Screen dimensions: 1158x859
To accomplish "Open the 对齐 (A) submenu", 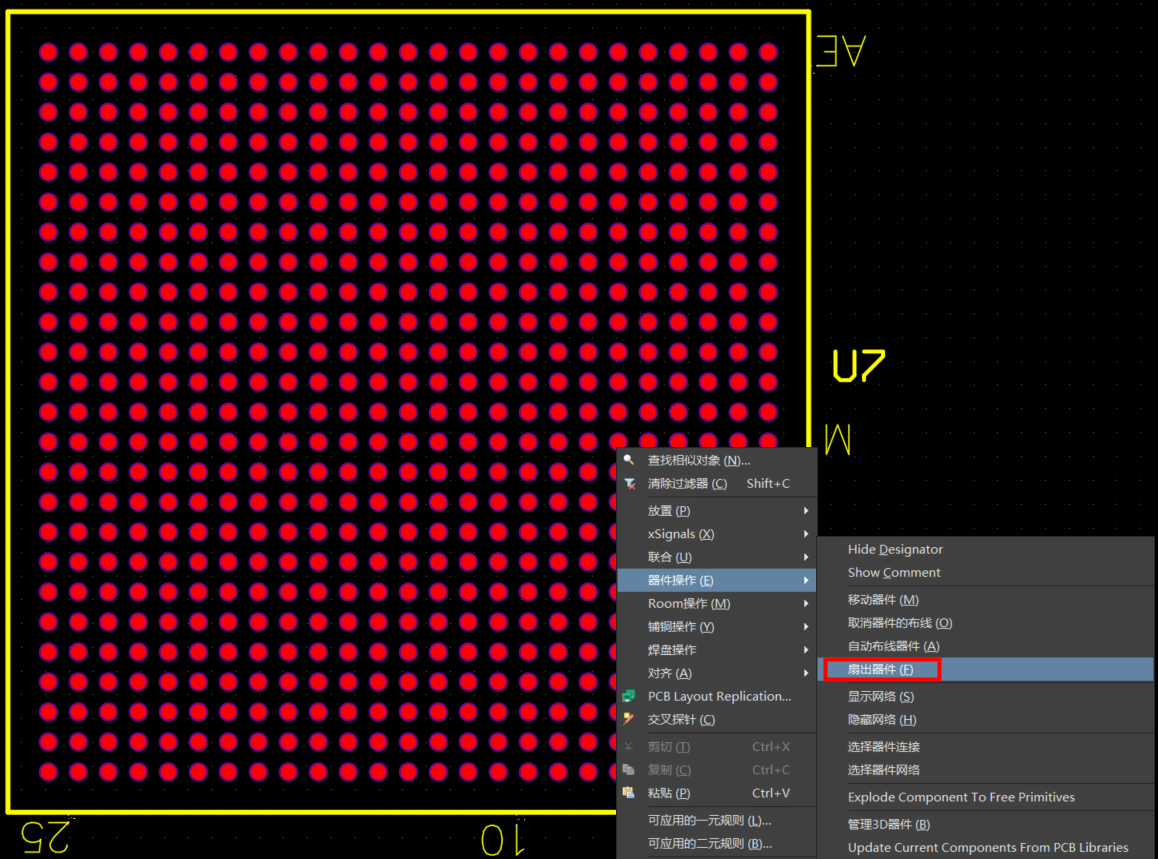I will click(670, 673).
